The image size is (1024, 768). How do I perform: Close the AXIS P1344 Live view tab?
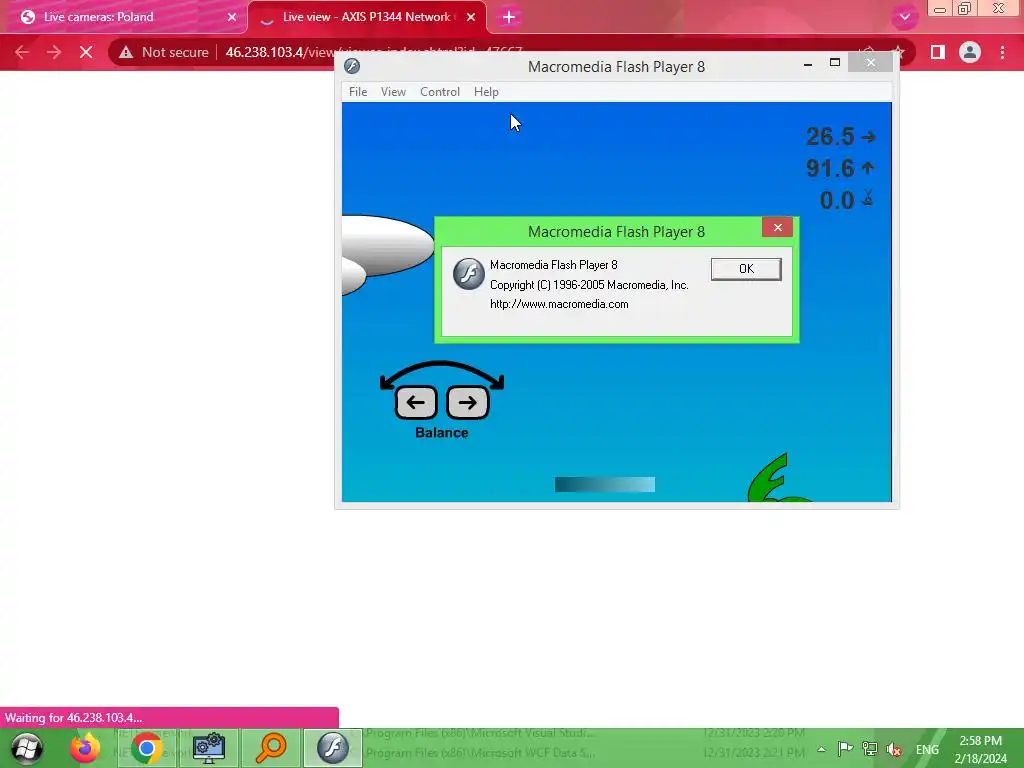click(x=471, y=17)
